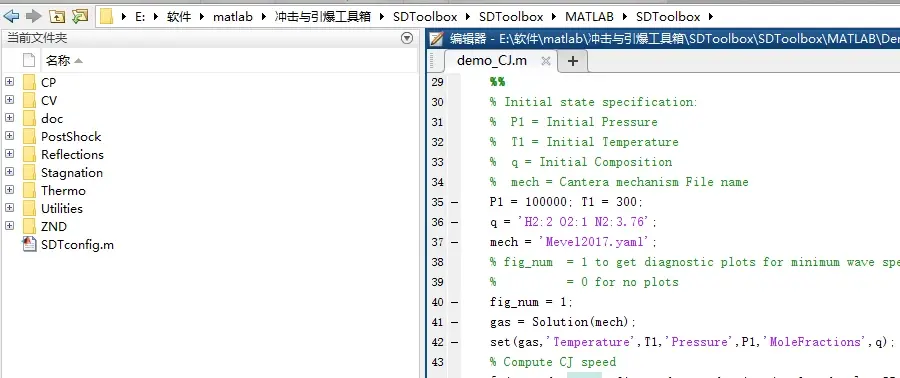Set breakpoint on line 36

[x=454, y=222]
